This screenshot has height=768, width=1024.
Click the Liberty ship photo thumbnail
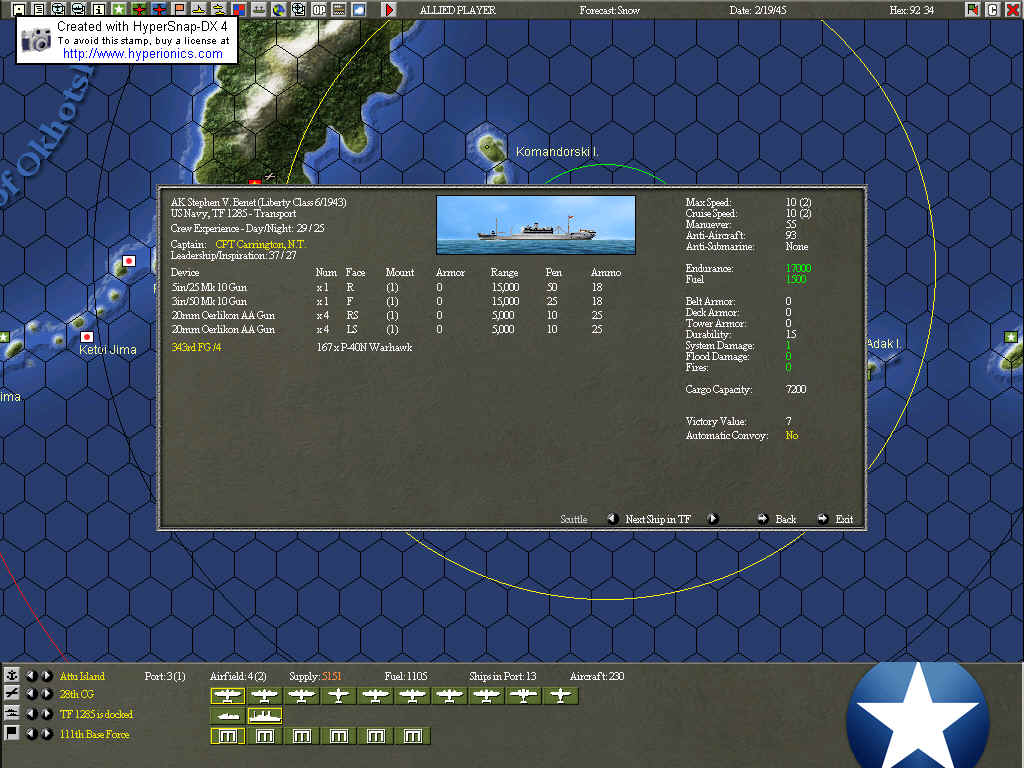[x=535, y=224]
